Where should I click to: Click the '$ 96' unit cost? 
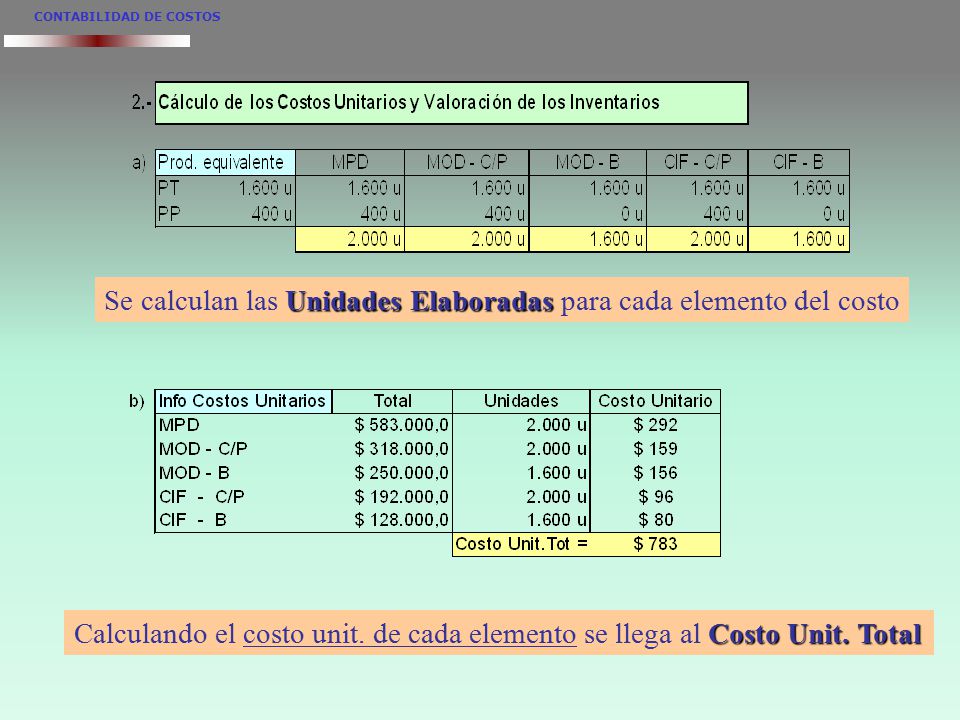tap(656, 497)
